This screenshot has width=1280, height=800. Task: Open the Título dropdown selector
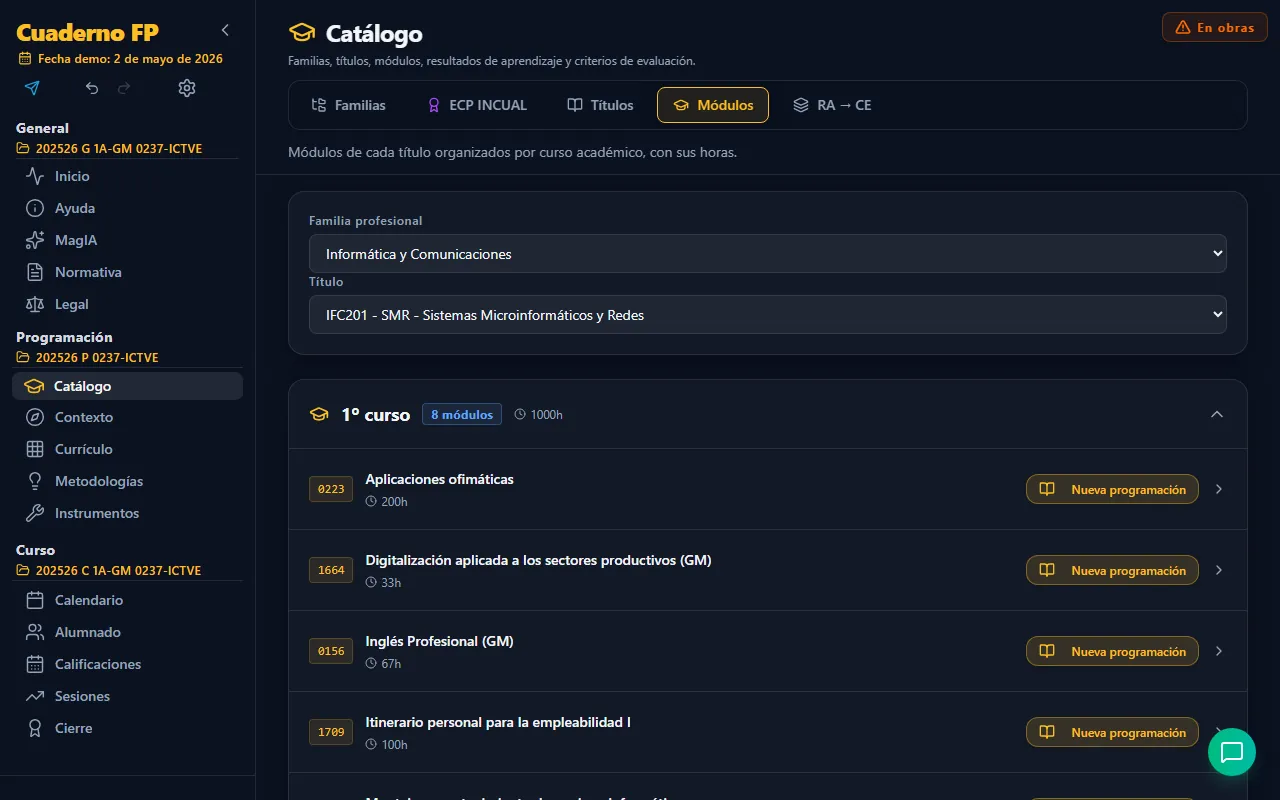tap(767, 315)
